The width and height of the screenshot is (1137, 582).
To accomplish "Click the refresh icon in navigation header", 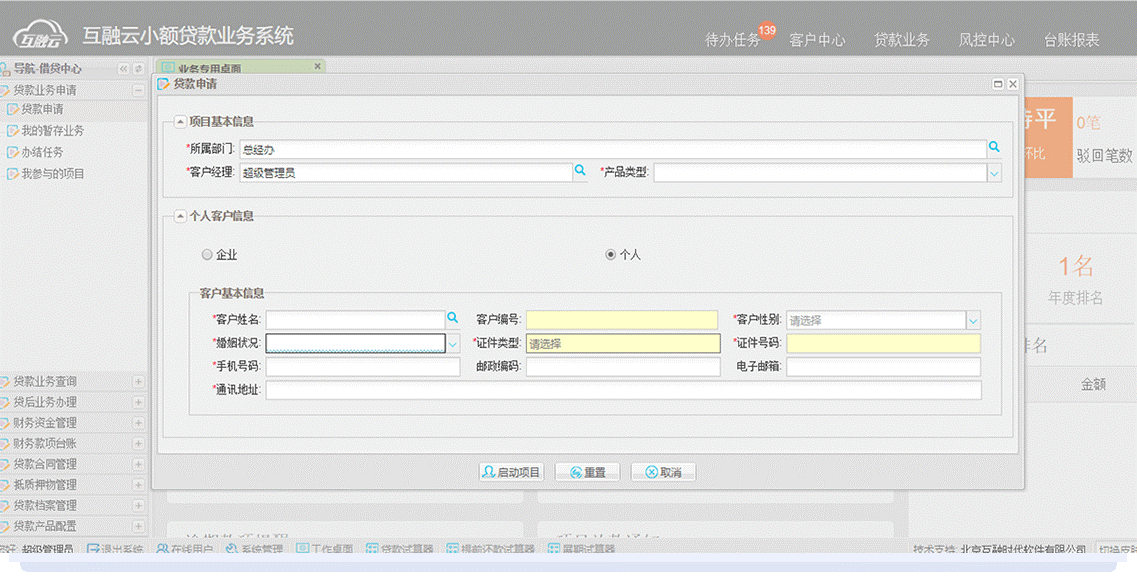I will point(138,69).
